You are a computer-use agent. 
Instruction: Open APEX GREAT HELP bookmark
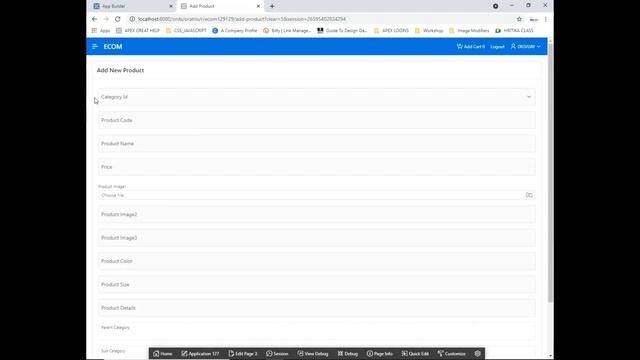138,31
